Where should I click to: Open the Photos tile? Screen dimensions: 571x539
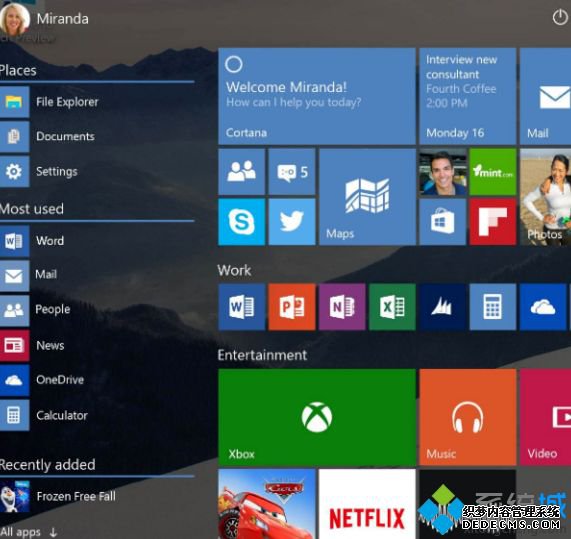[546, 197]
